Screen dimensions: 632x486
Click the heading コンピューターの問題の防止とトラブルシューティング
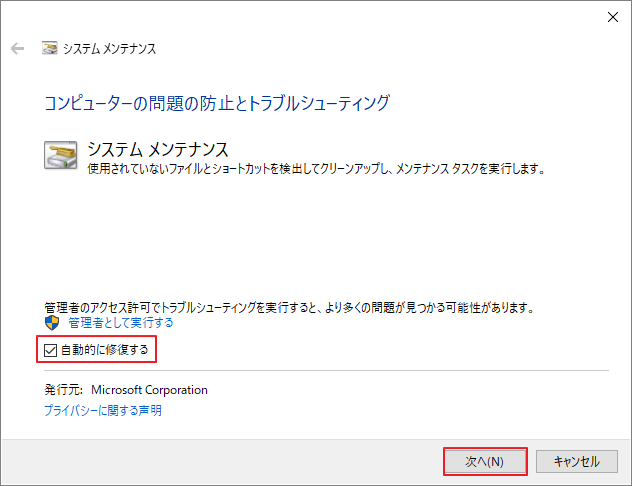(x=217, y=103)
